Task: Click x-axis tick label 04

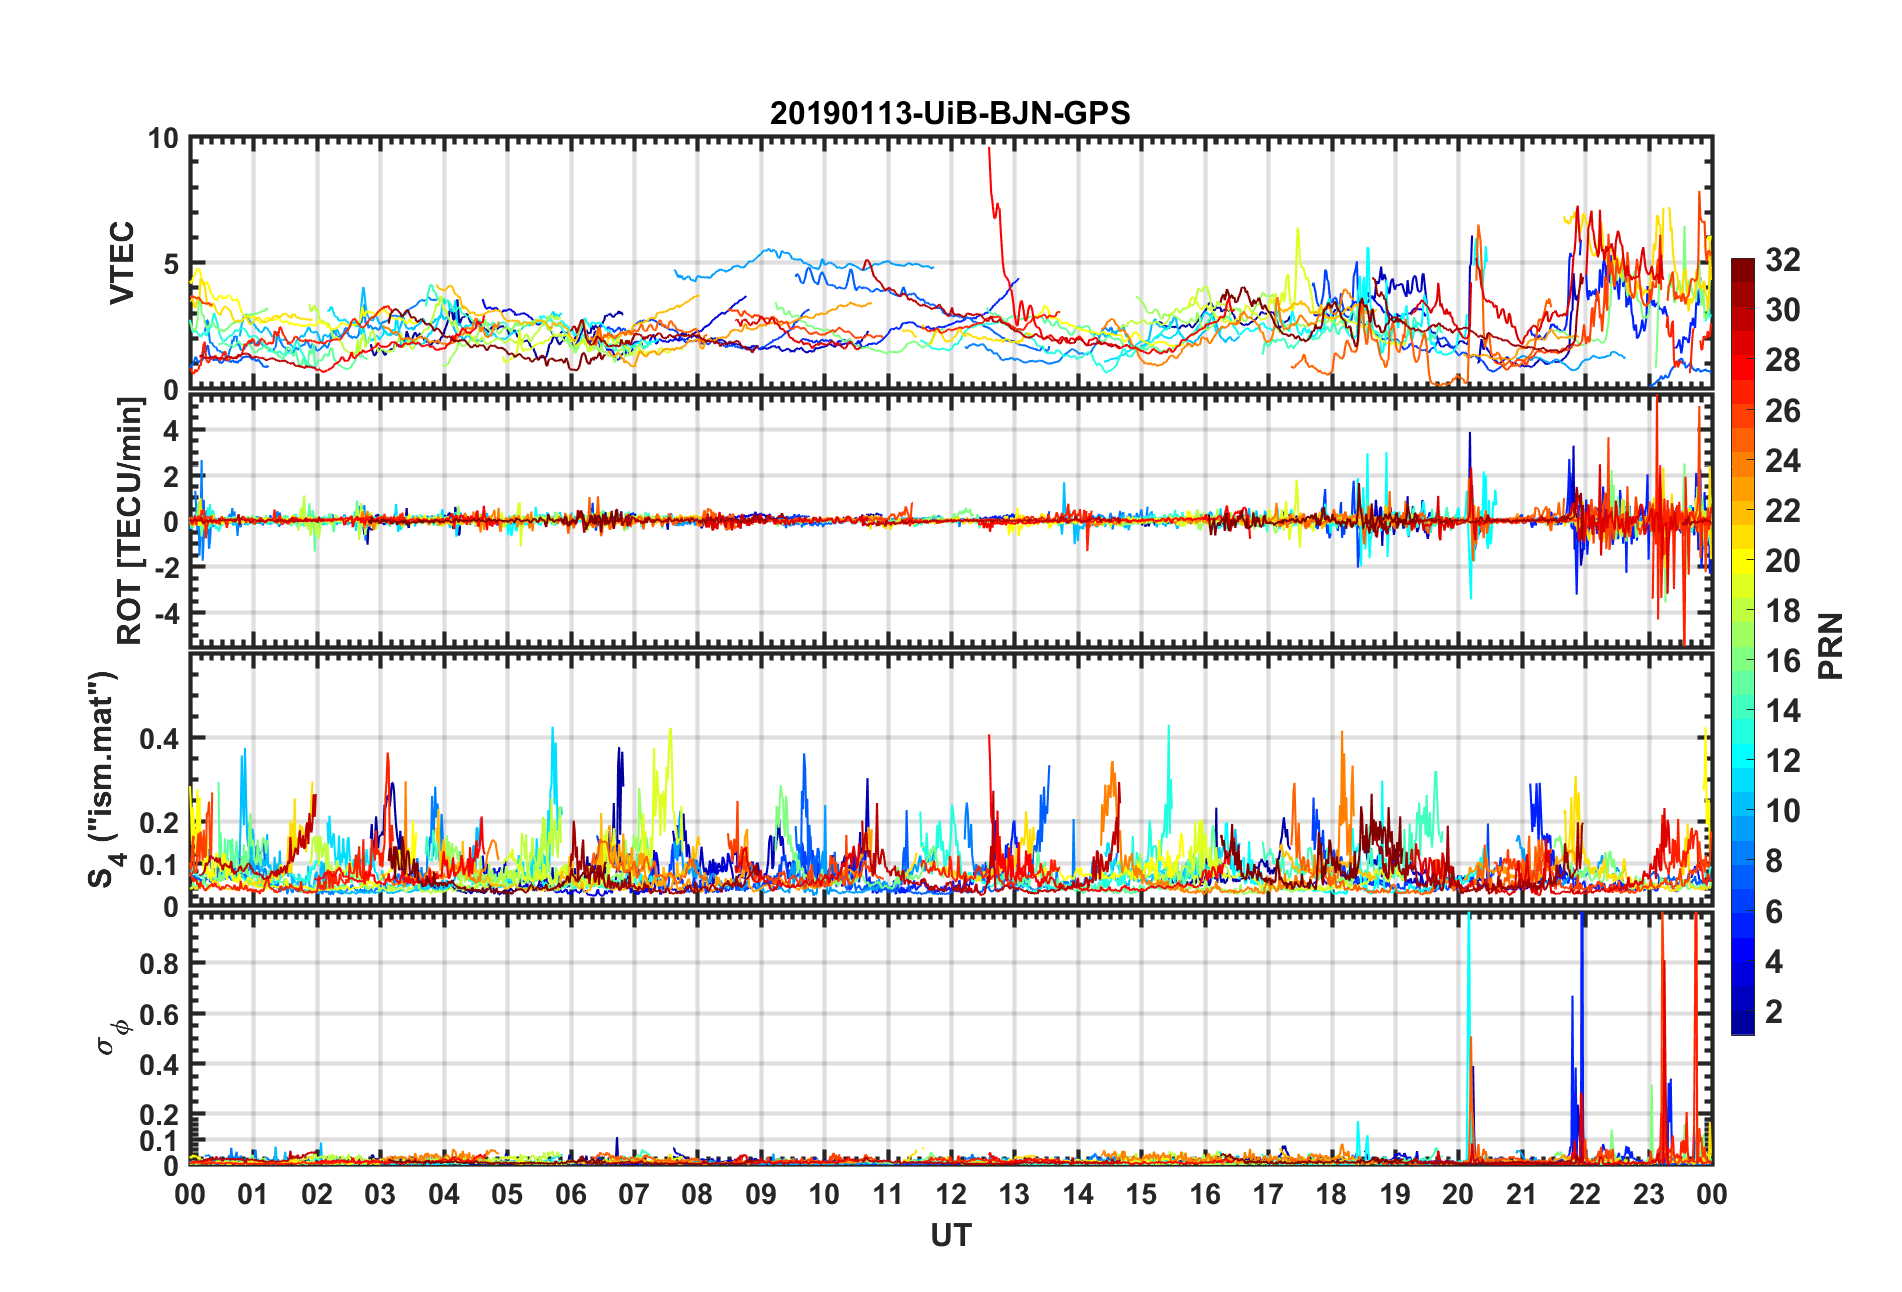Action: coord(444,1194)
